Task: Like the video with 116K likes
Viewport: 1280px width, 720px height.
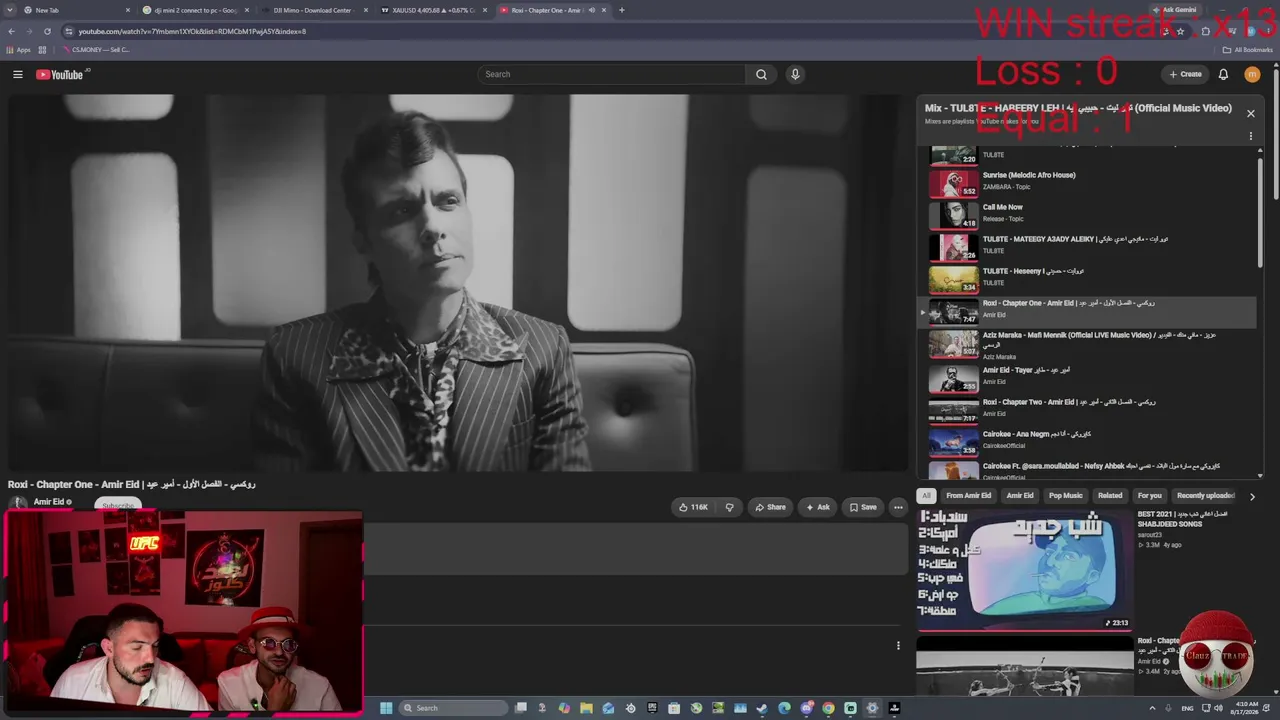Action: [x=693, y=507]
